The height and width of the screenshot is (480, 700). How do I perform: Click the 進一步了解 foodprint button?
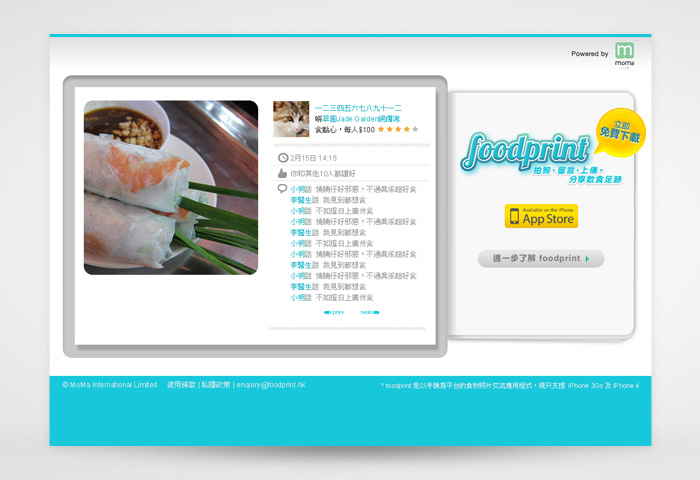(x=541, y=259)
